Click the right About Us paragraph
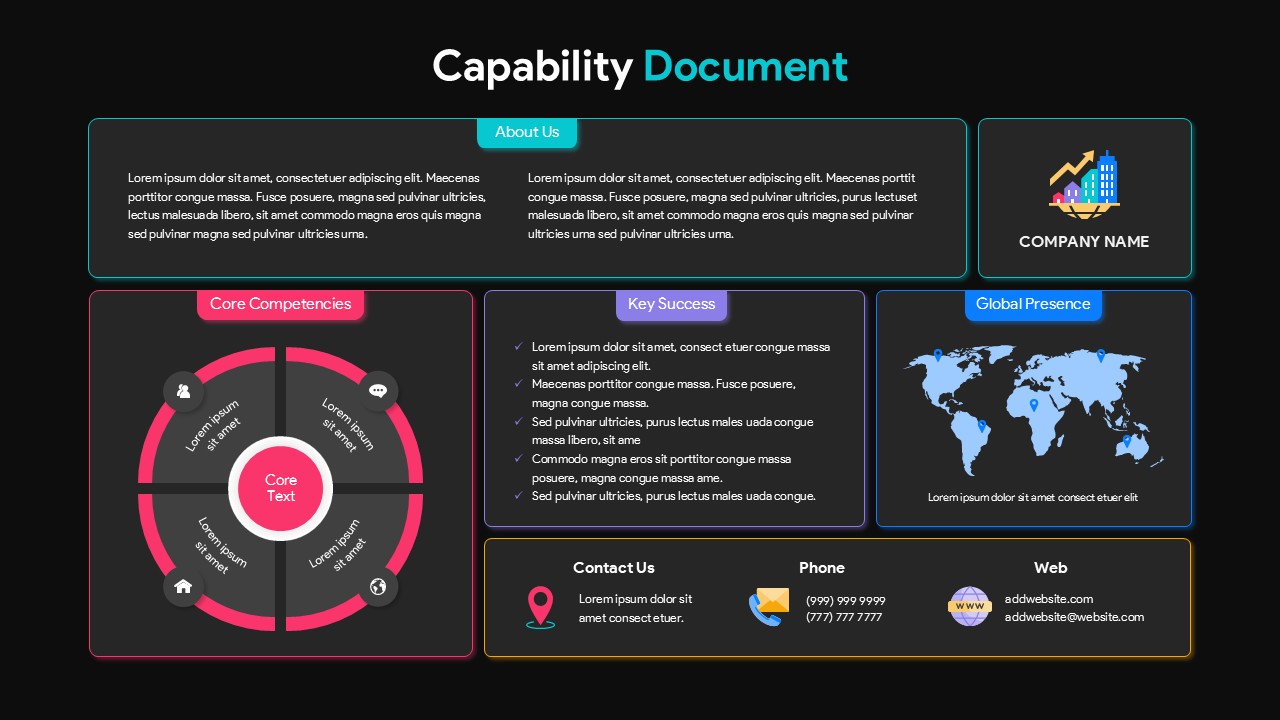 722,206
